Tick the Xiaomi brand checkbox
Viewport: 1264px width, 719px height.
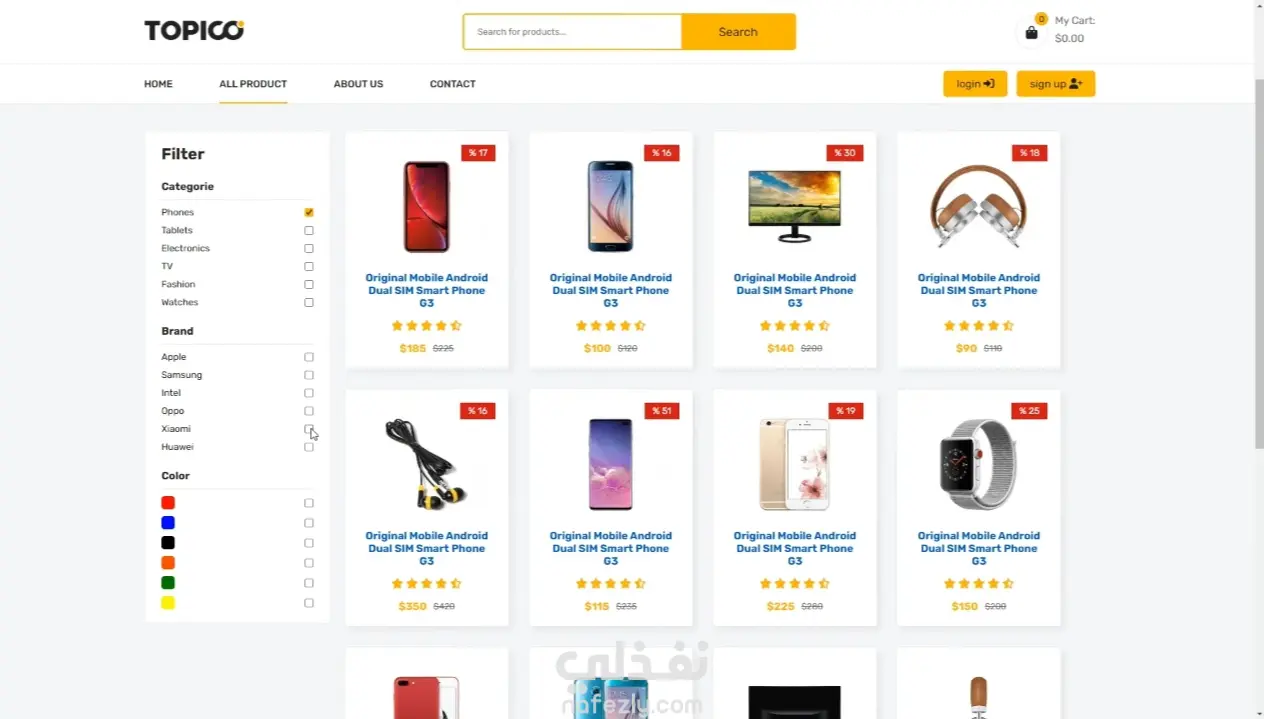(x=309, y=429)
